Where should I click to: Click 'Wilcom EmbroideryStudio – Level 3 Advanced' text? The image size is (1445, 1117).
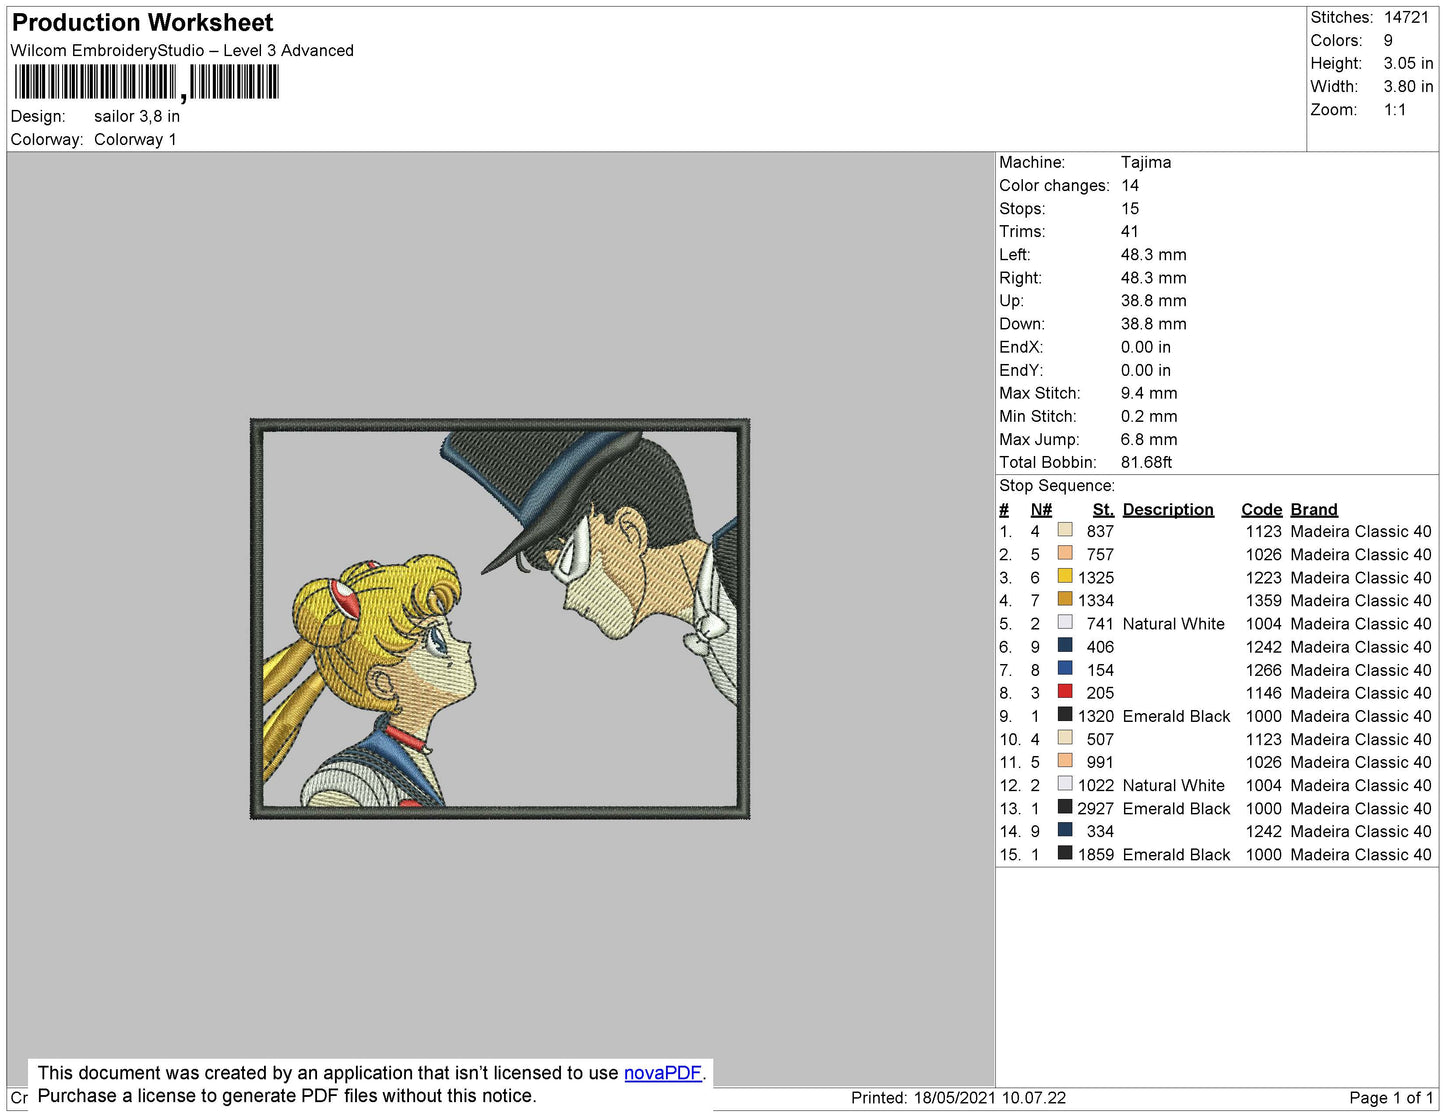182,51
